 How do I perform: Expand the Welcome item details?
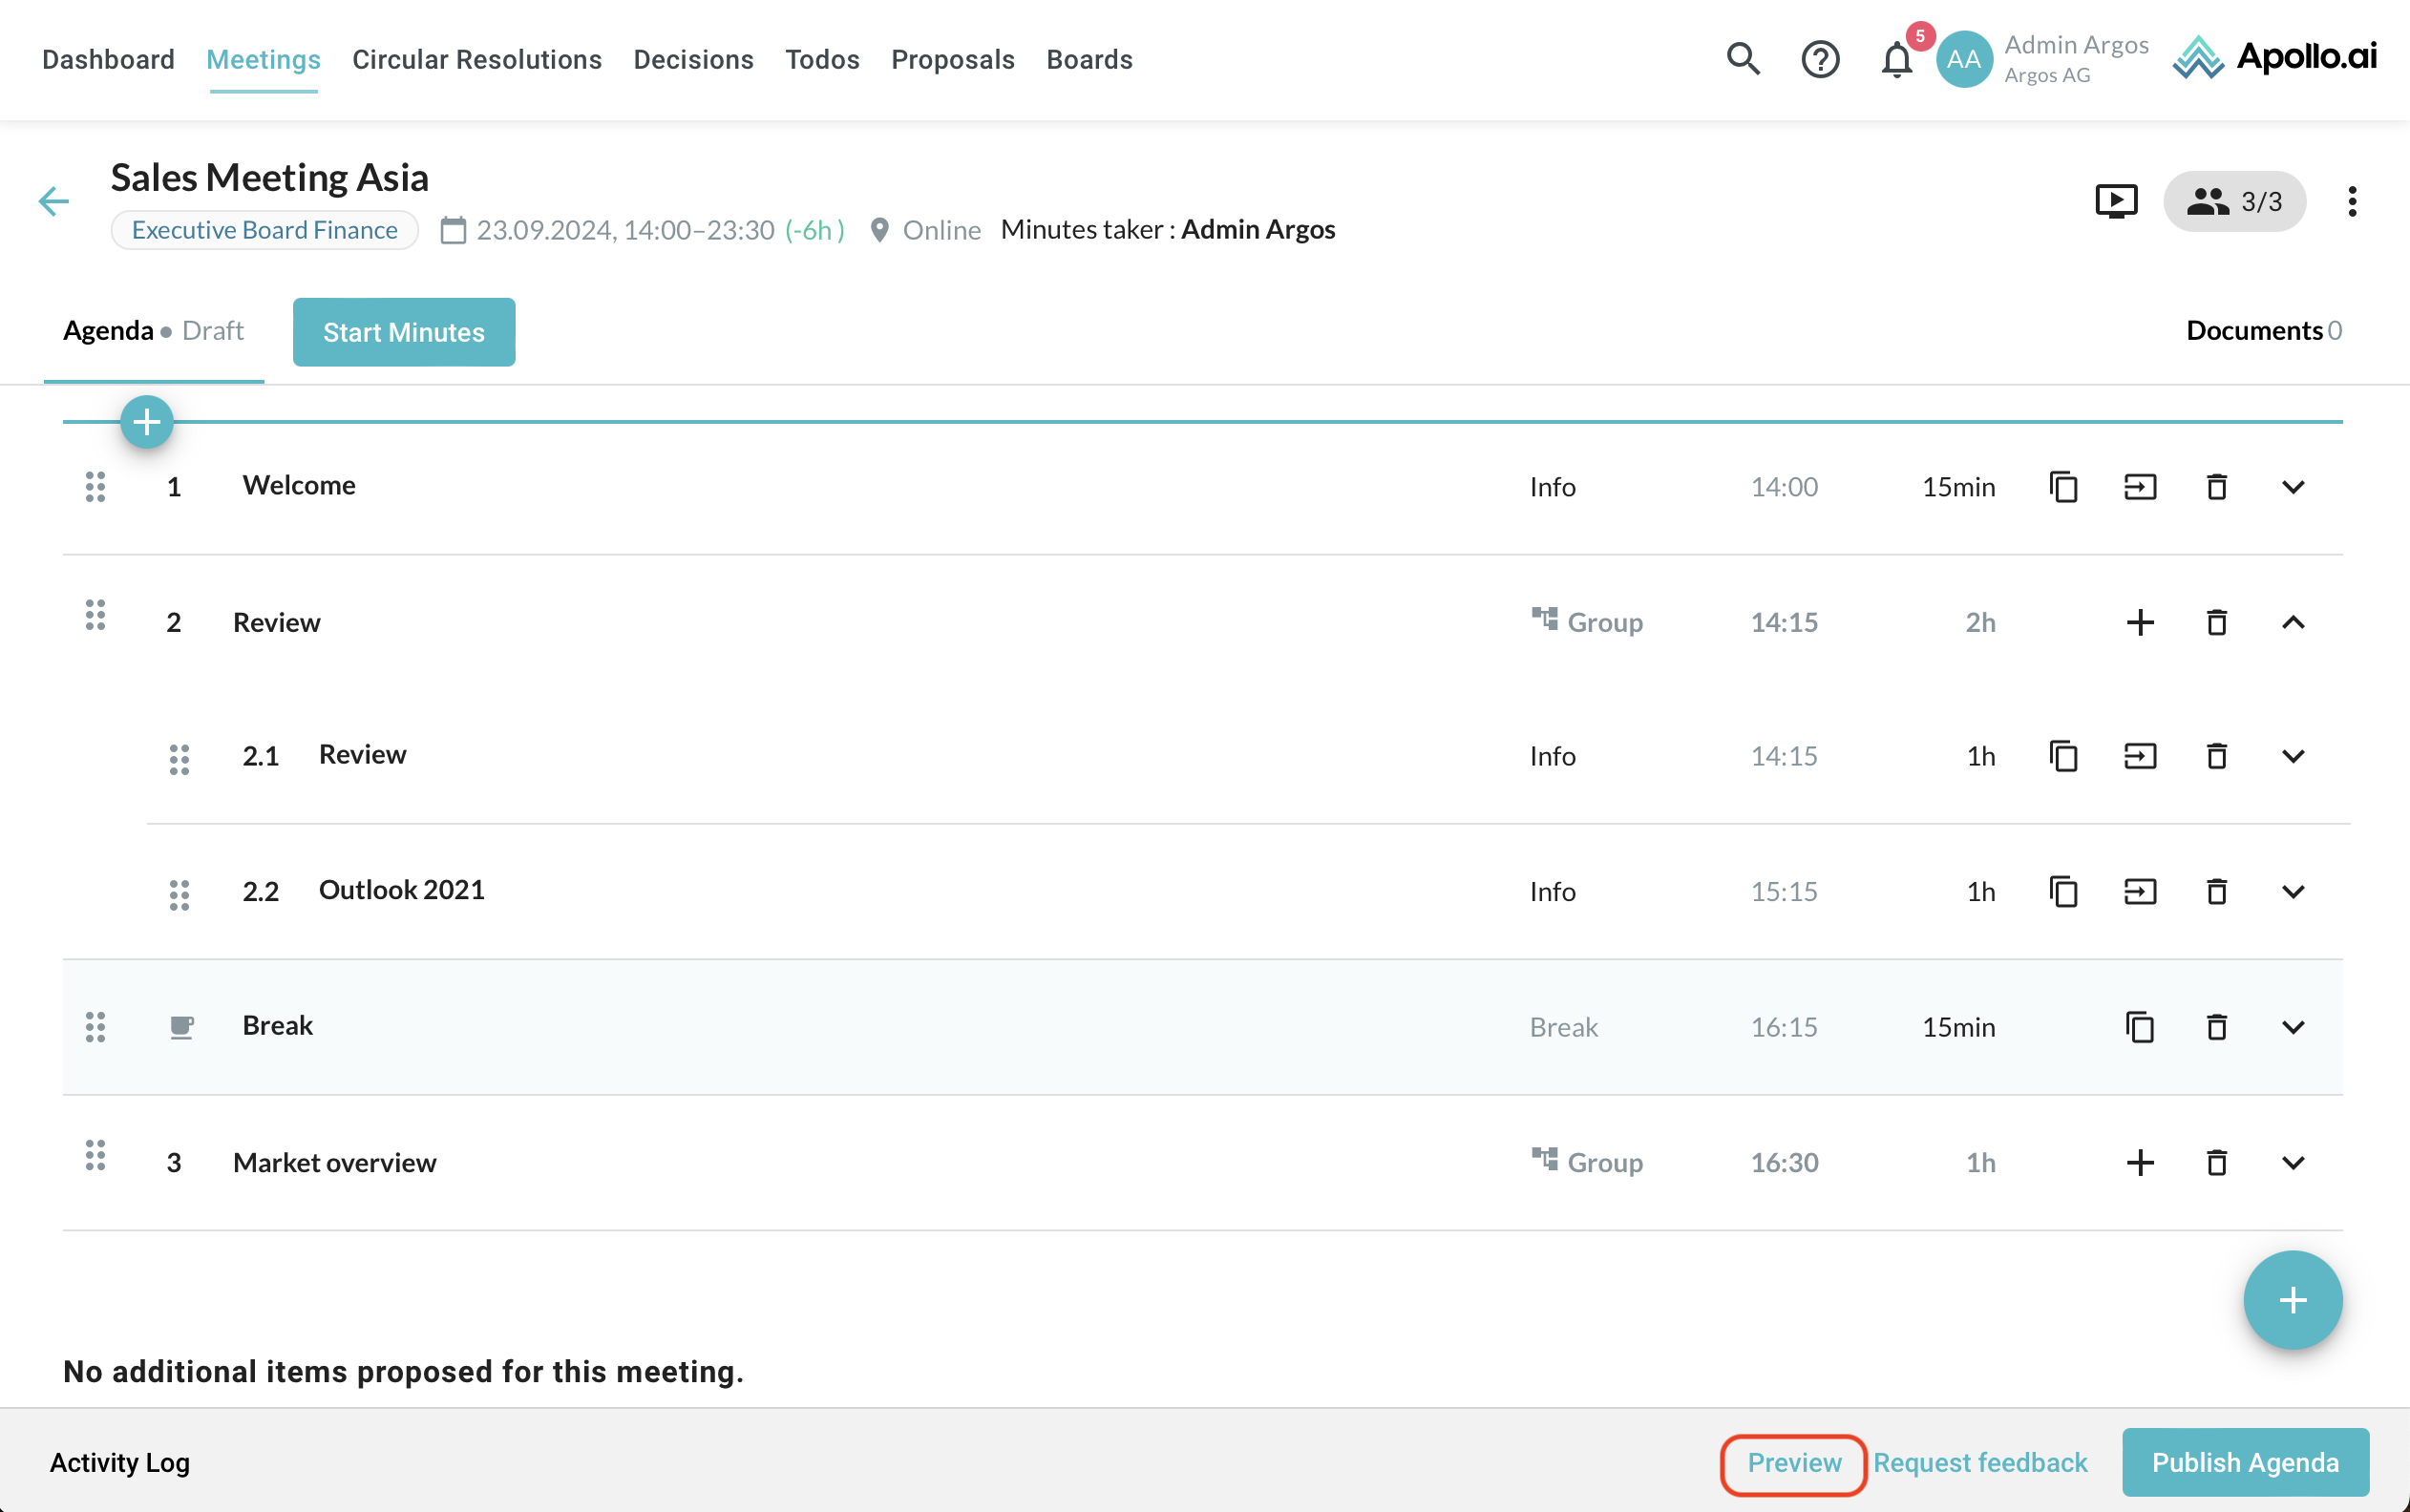pyautogui.click(x=2292, y=487)
